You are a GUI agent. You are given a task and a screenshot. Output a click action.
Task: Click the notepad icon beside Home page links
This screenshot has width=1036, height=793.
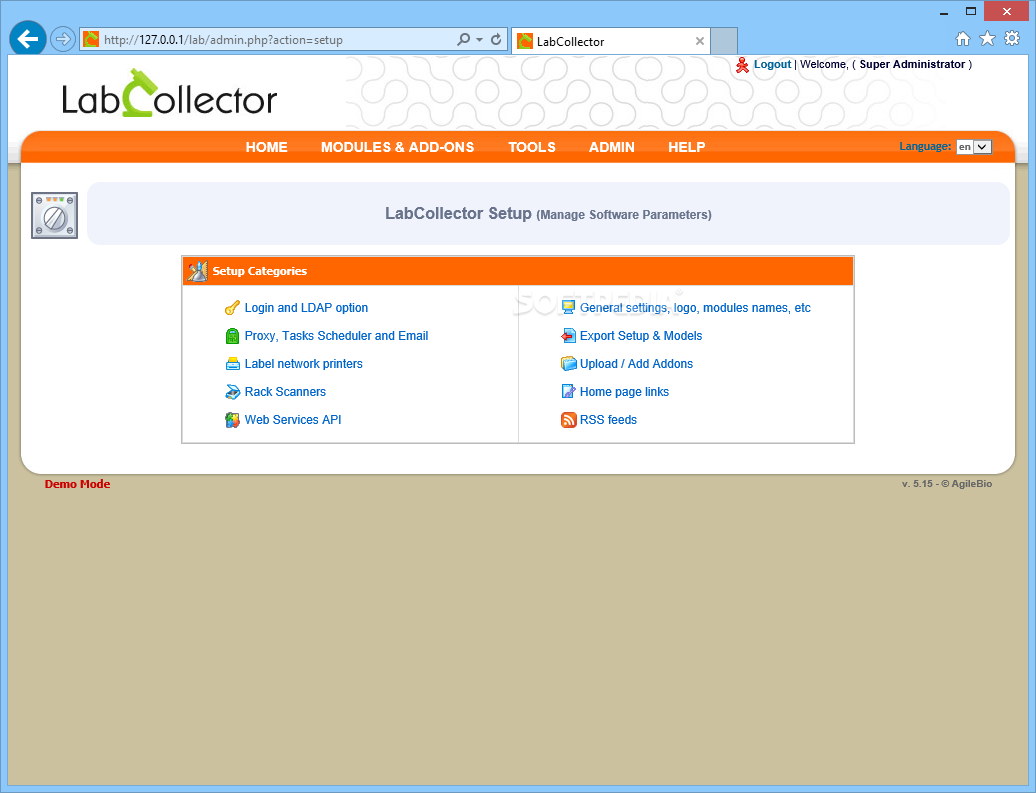click(x=568, y=392)
